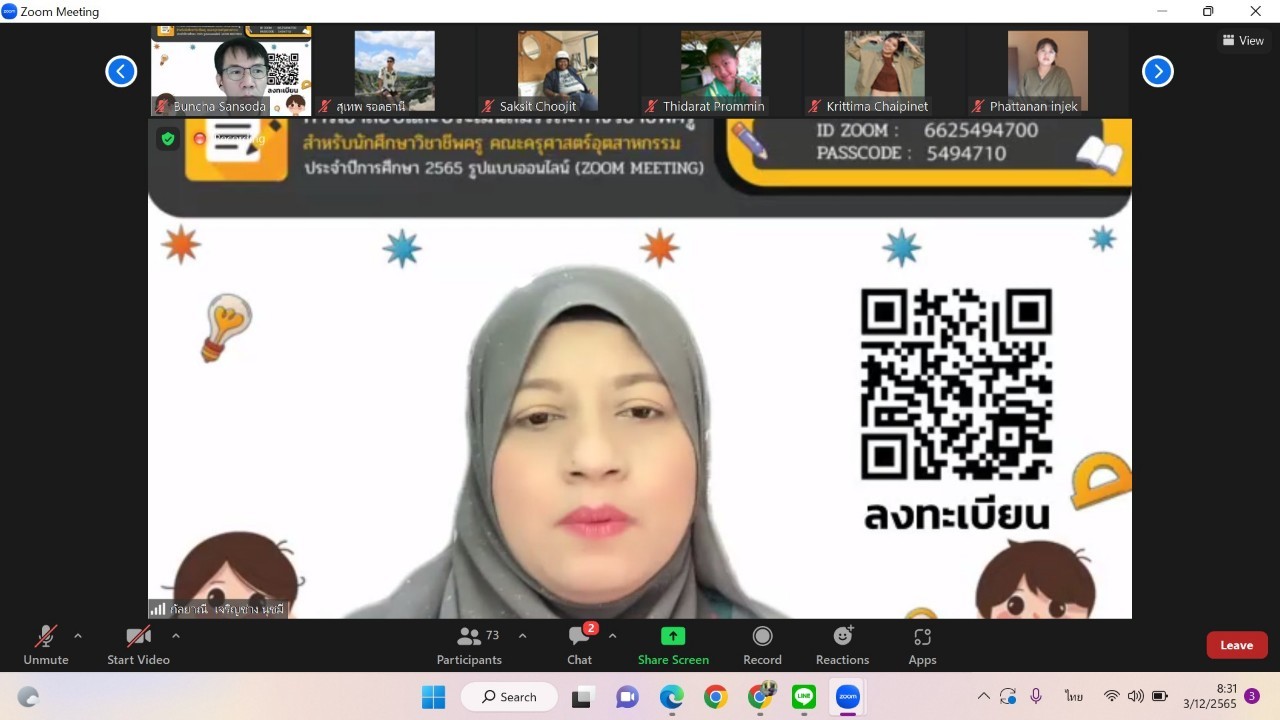Click the Zoom taskbar icon

(848, 697)
